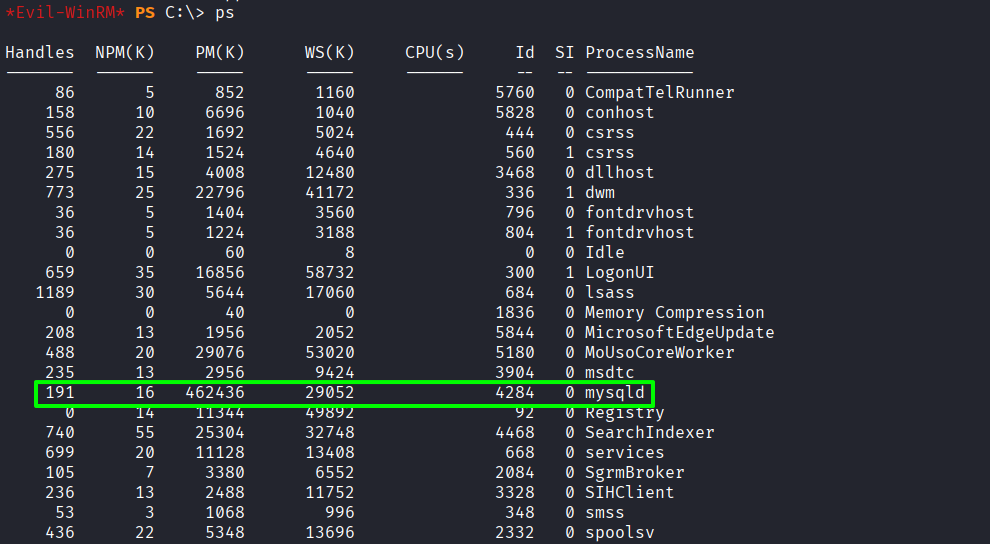This screenshot has width=990, height=544.
Task: Click the mysqld process name
Action: click(x=615, y=393)
